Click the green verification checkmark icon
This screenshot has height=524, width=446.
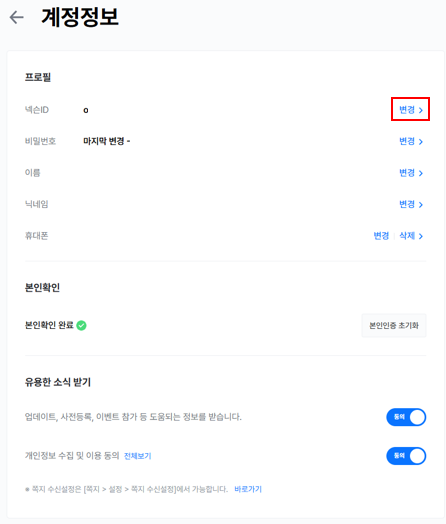tap(81, 325)
